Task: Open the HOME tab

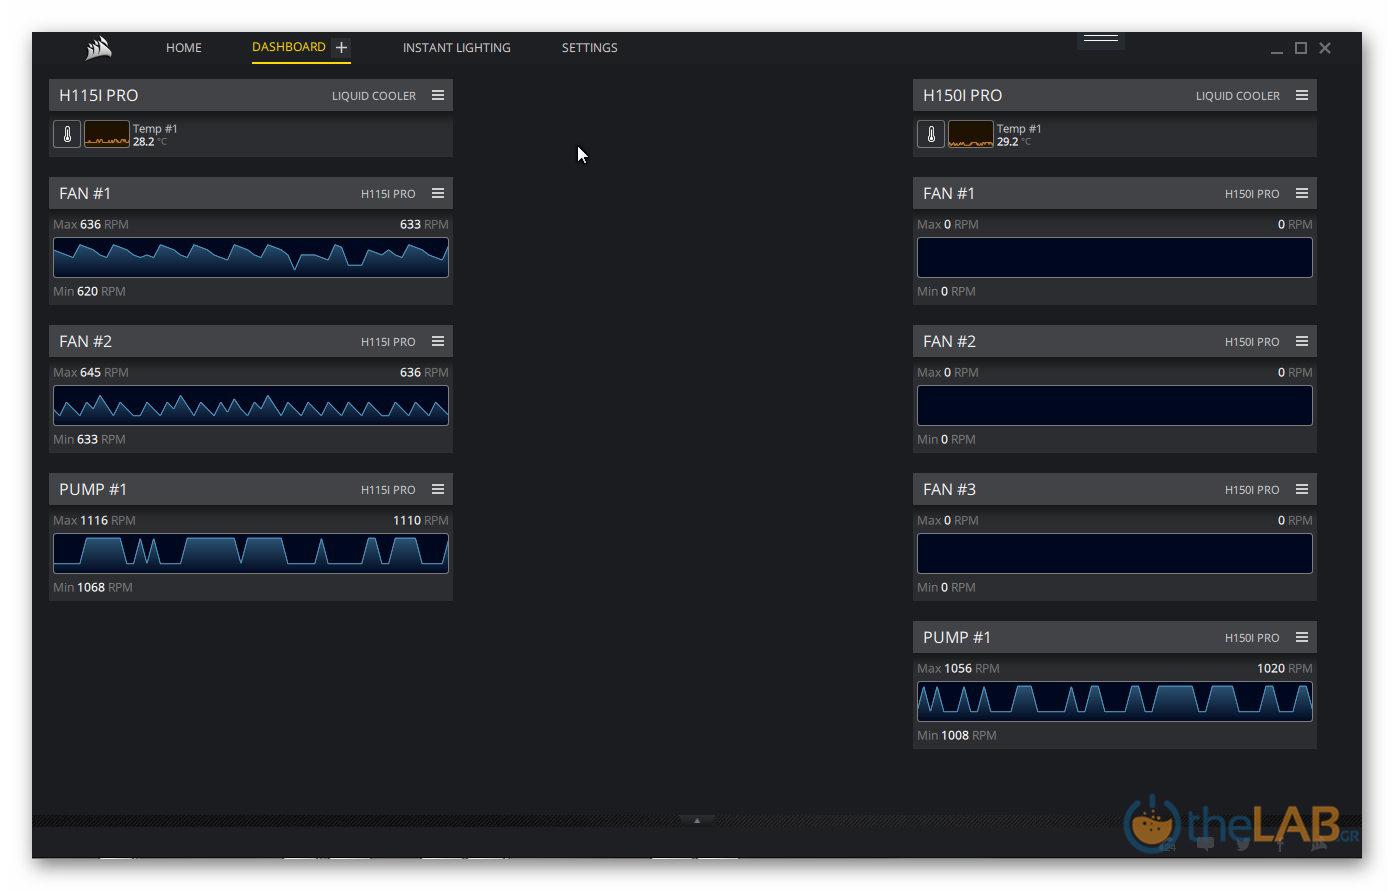Action: (184, 48)
